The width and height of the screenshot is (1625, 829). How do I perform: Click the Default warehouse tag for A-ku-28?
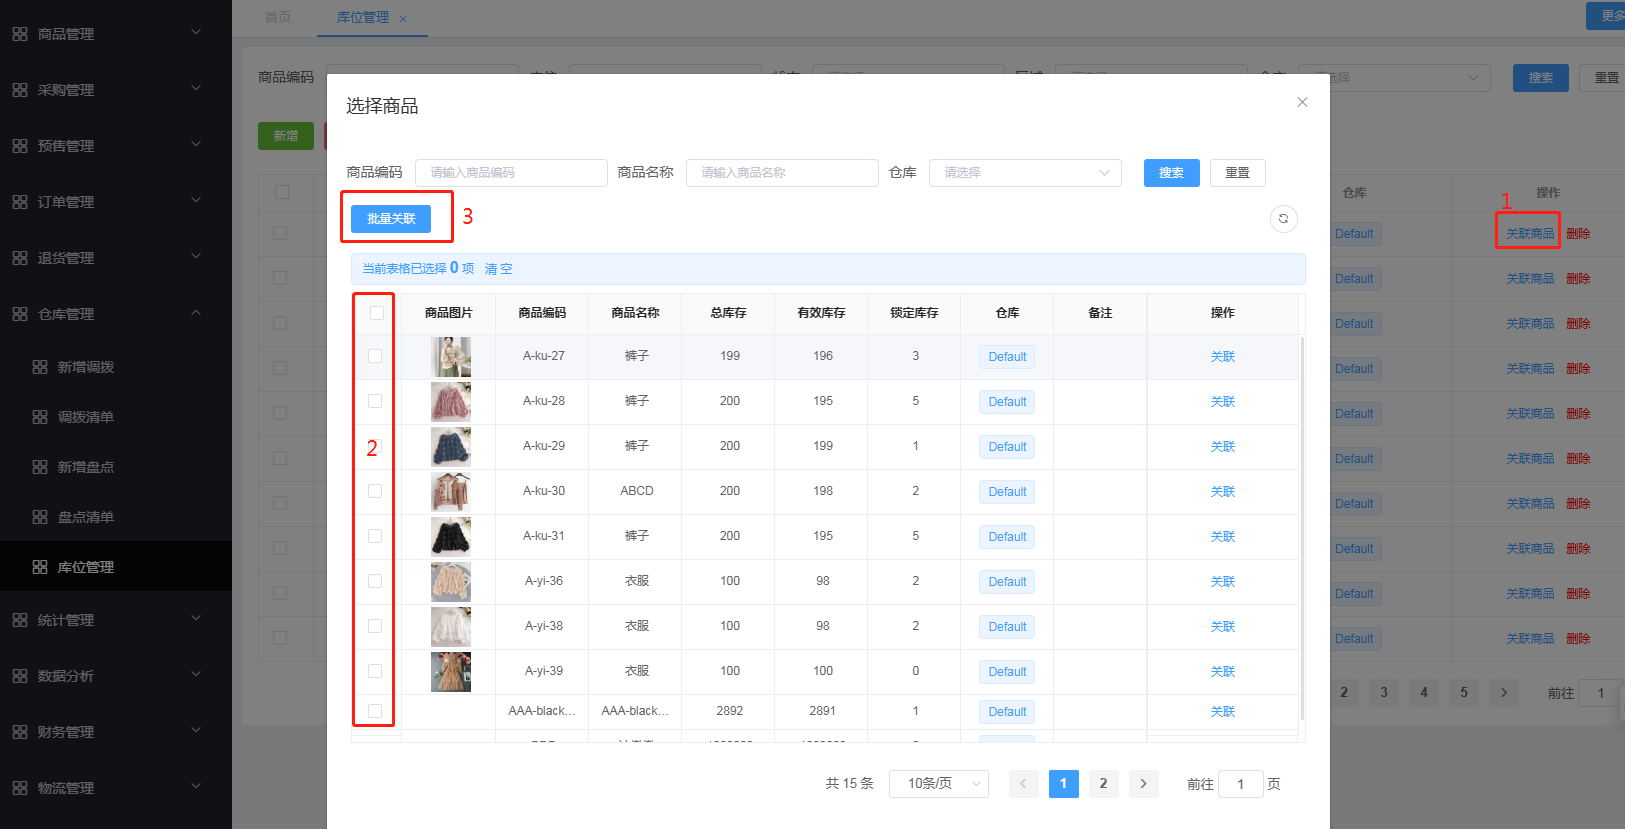click(1007, 402)
